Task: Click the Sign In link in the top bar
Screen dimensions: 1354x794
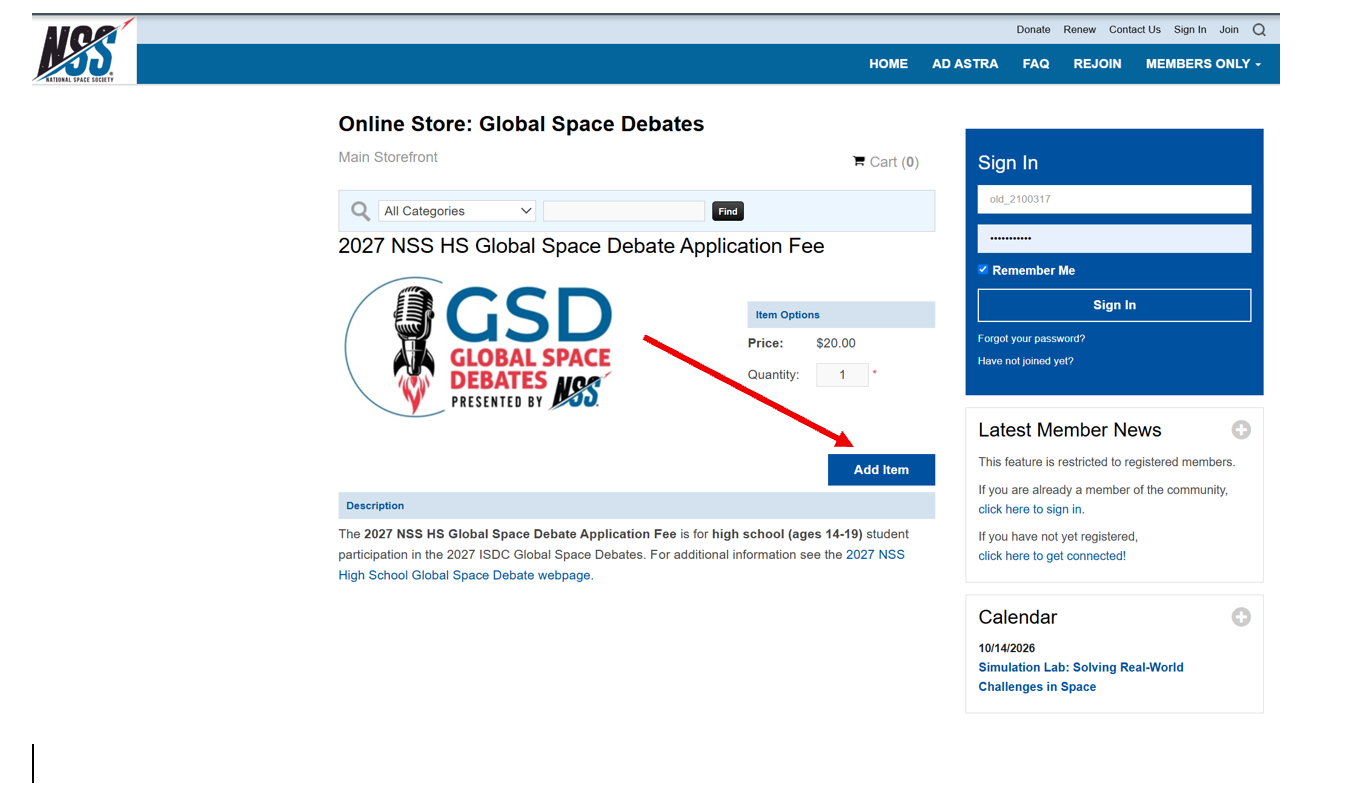Action: [1190, 30]
